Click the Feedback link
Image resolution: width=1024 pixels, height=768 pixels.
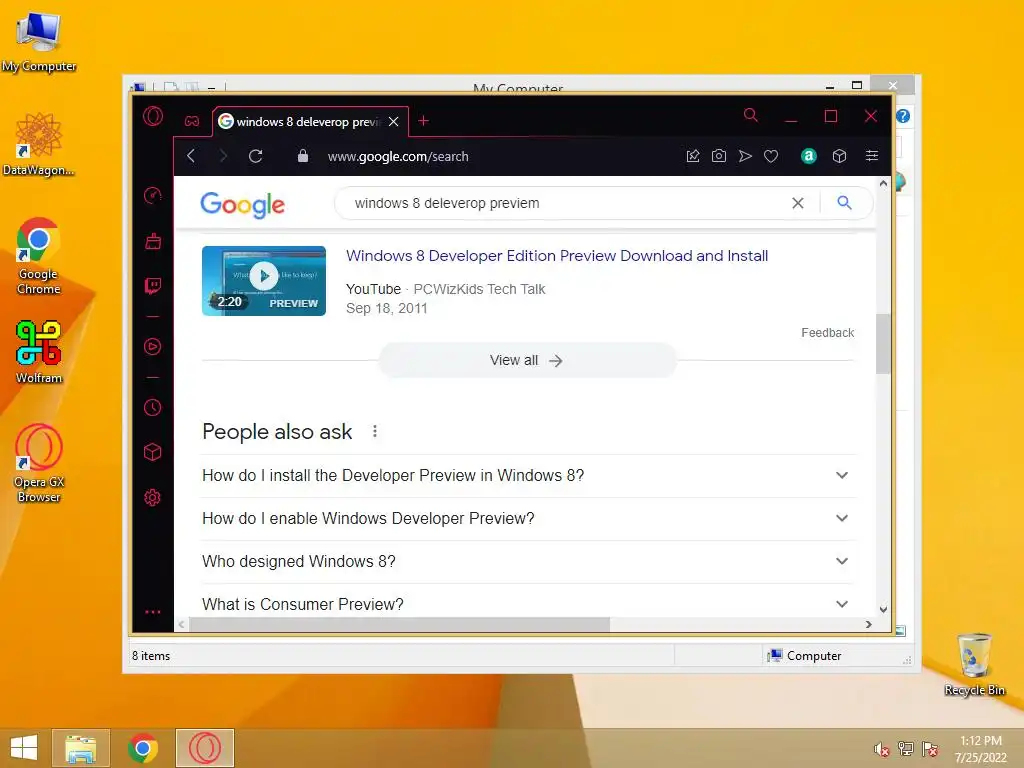827,333
